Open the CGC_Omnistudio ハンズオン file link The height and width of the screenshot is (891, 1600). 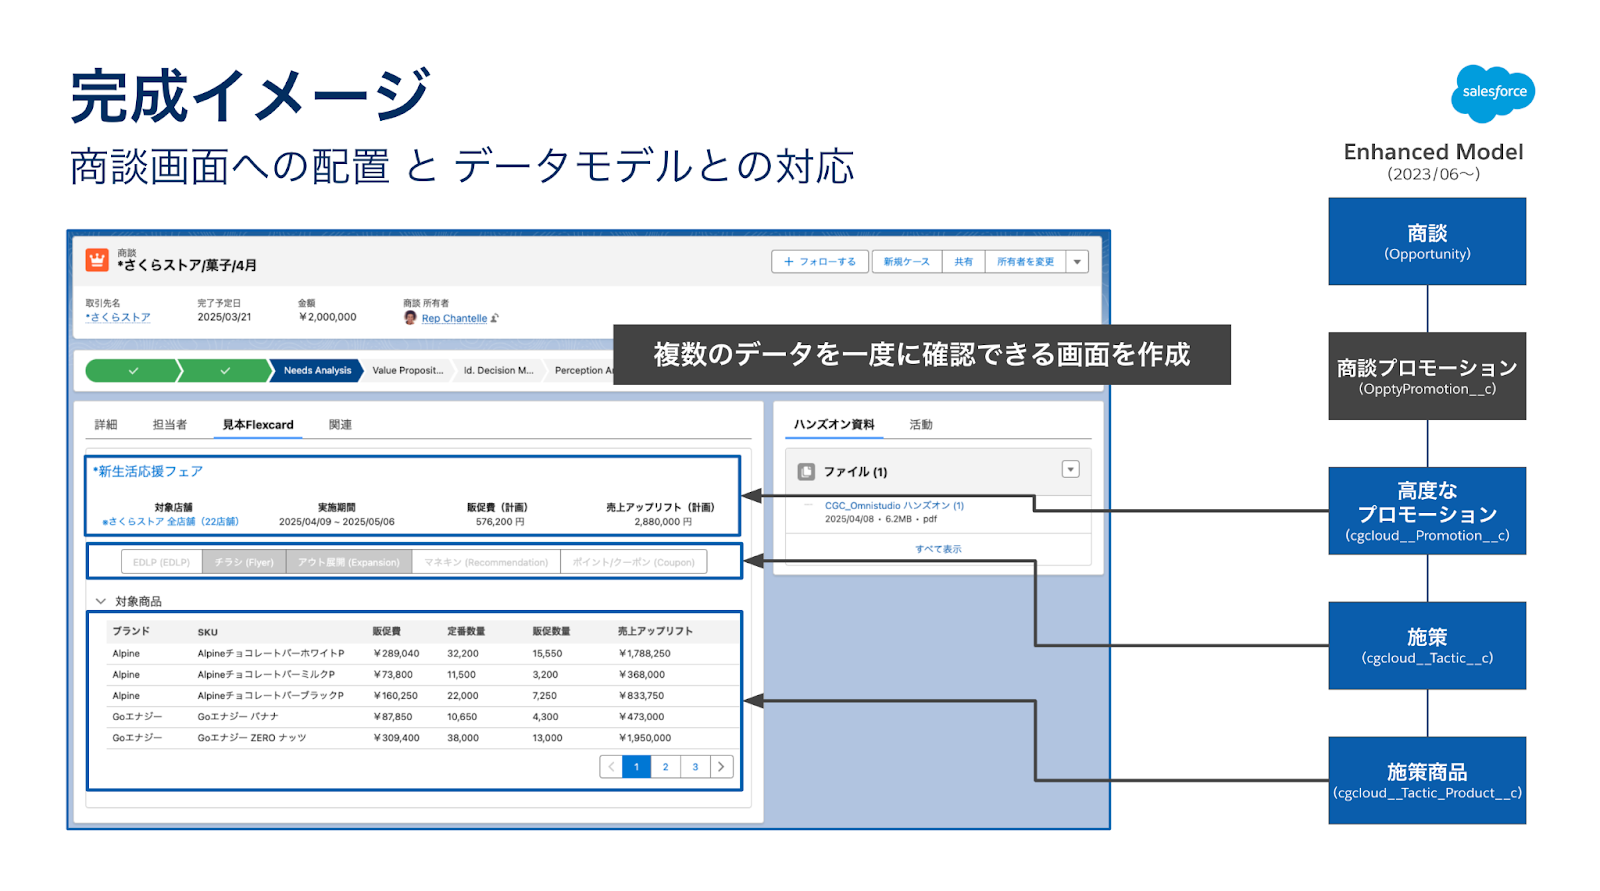tap(894, 506)
